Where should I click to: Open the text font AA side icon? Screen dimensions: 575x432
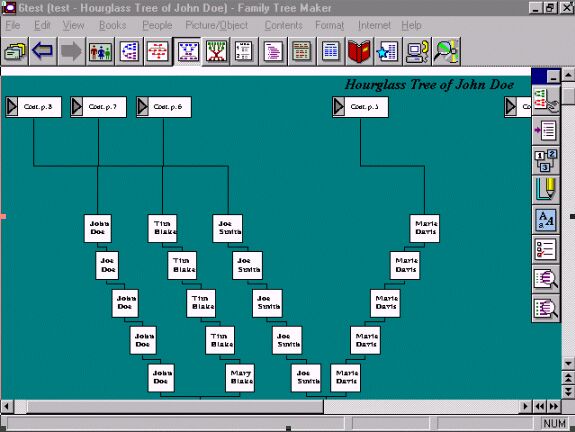click(x=546, y=220)
